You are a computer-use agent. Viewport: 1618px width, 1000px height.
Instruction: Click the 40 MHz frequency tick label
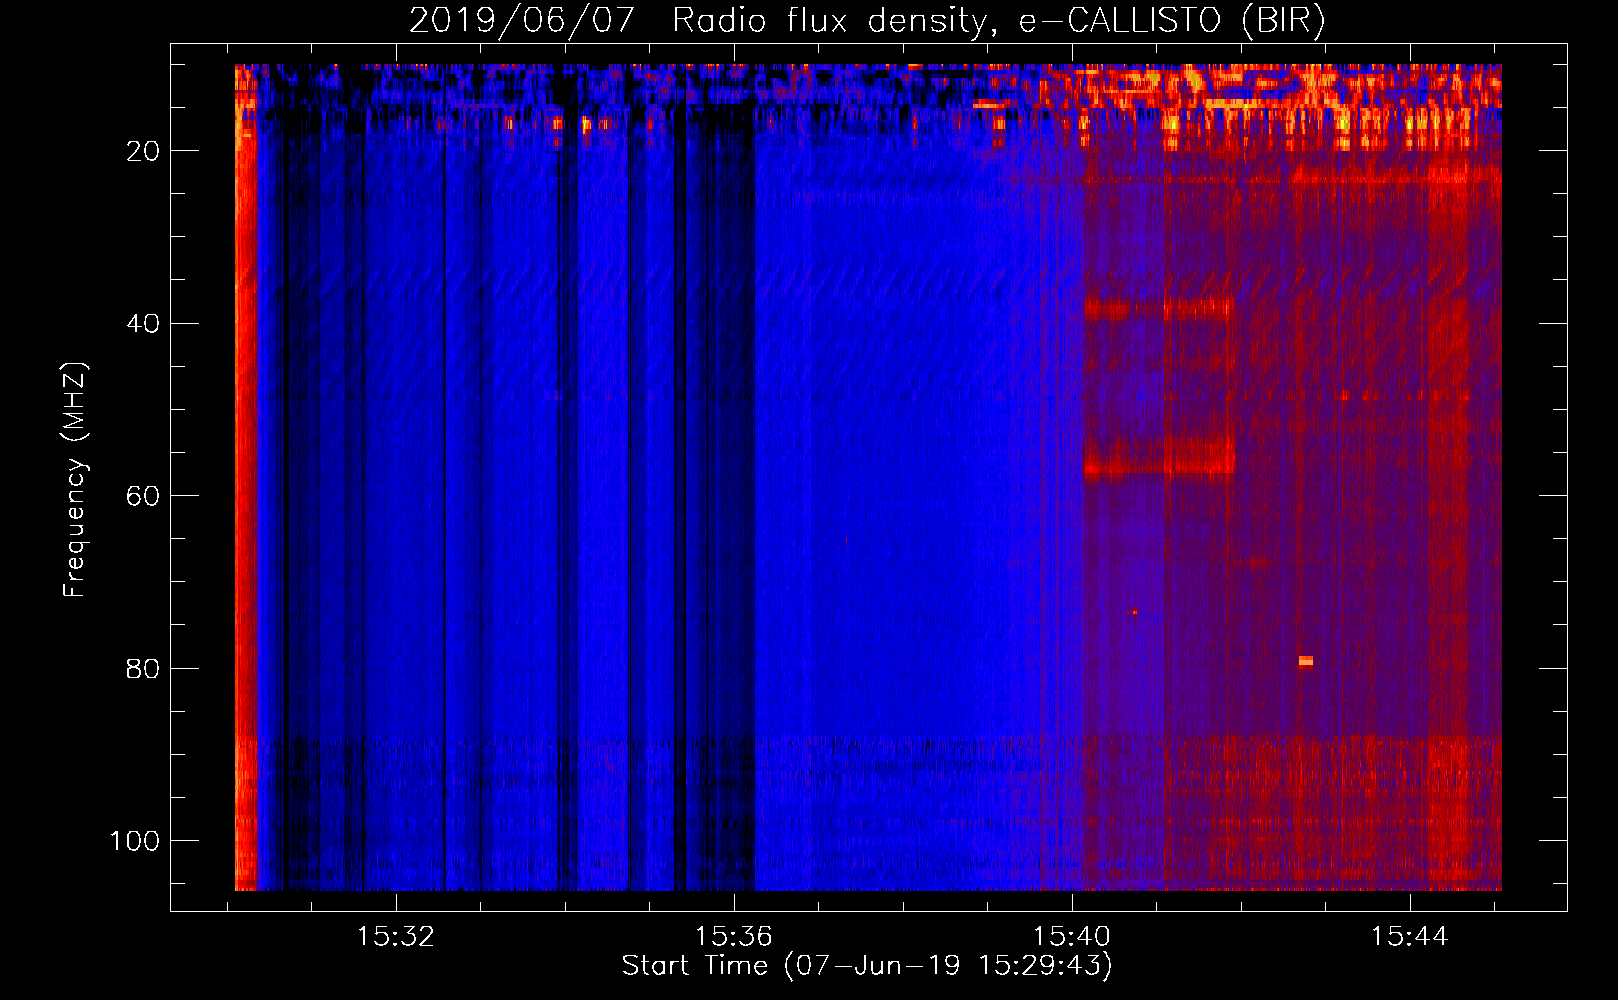(143, 324)
